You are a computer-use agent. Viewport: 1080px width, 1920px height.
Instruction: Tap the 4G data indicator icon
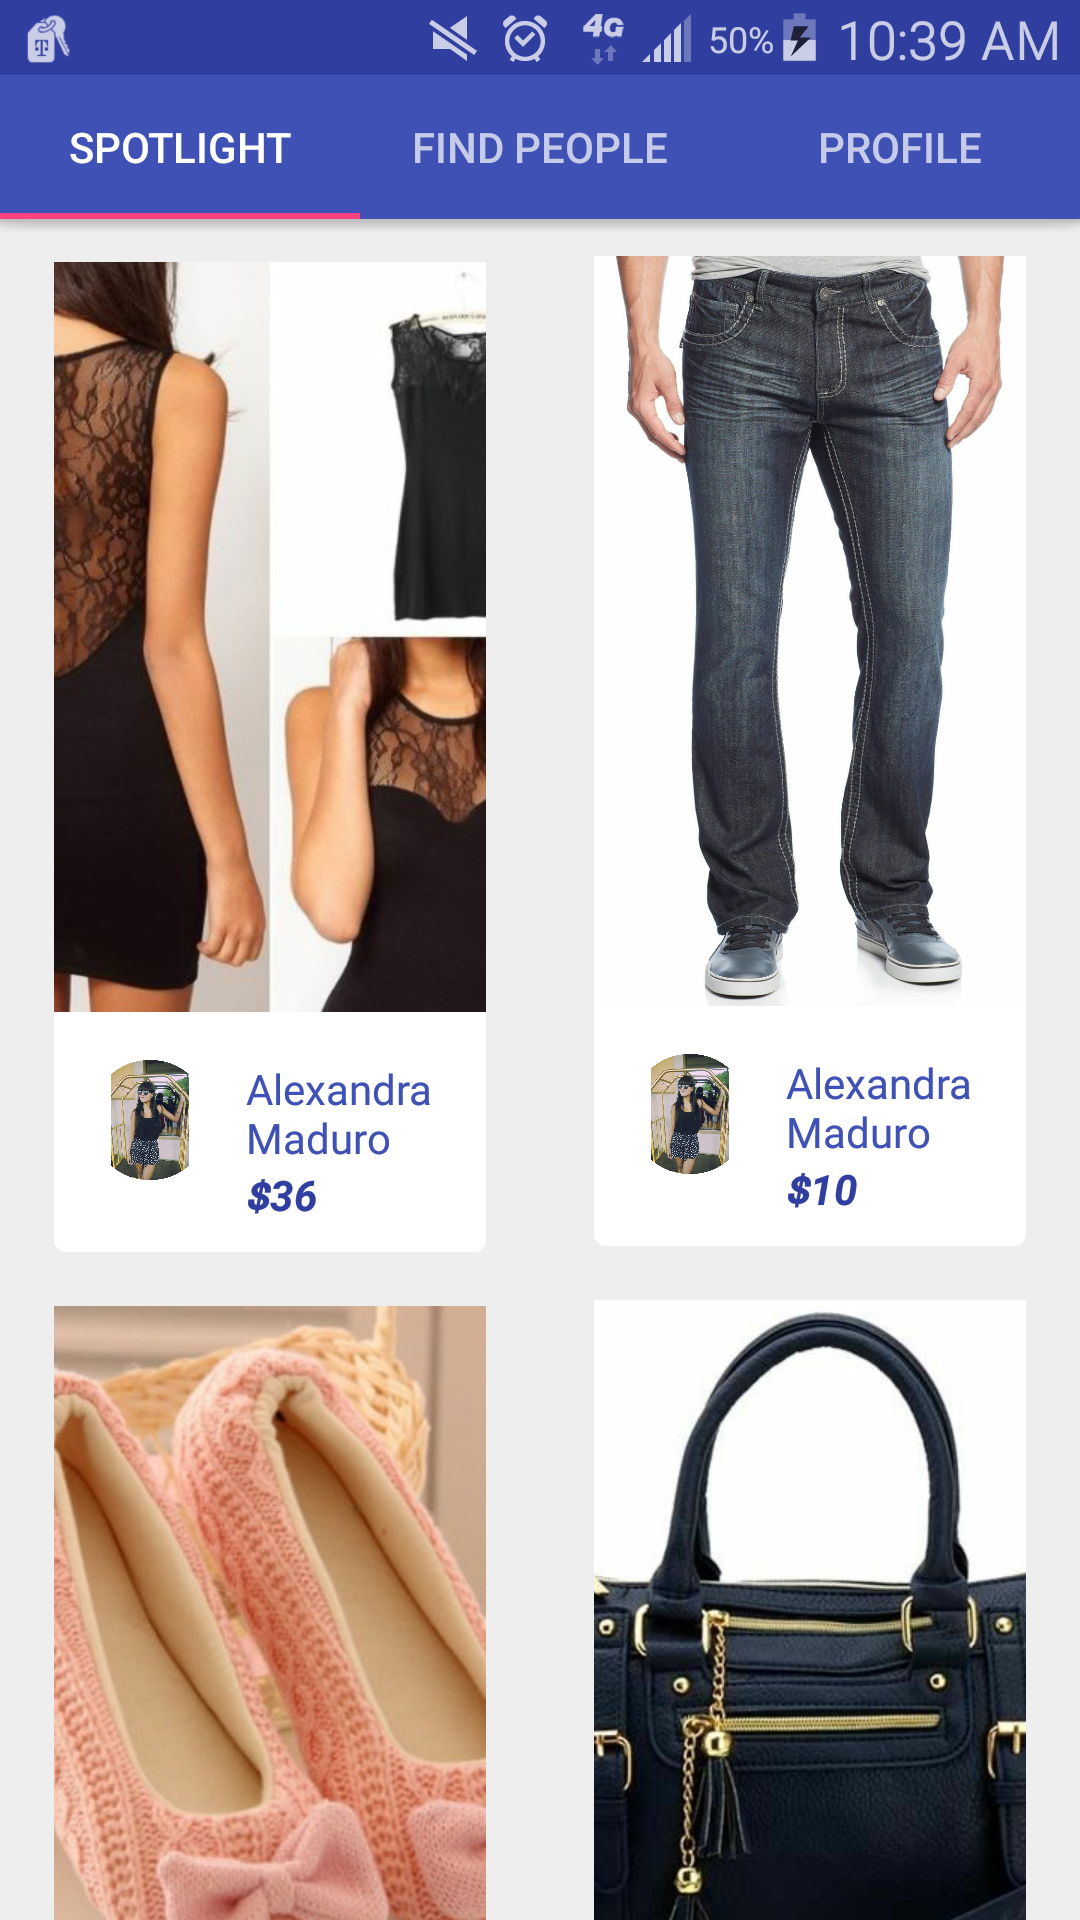[x=603, y=40]
